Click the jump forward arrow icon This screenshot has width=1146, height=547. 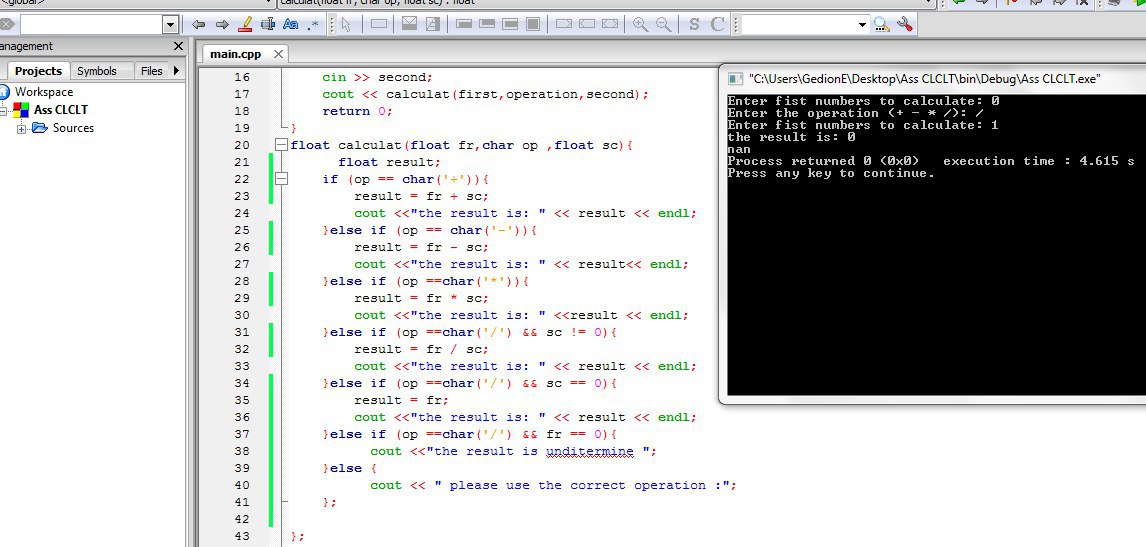point(221,24)
